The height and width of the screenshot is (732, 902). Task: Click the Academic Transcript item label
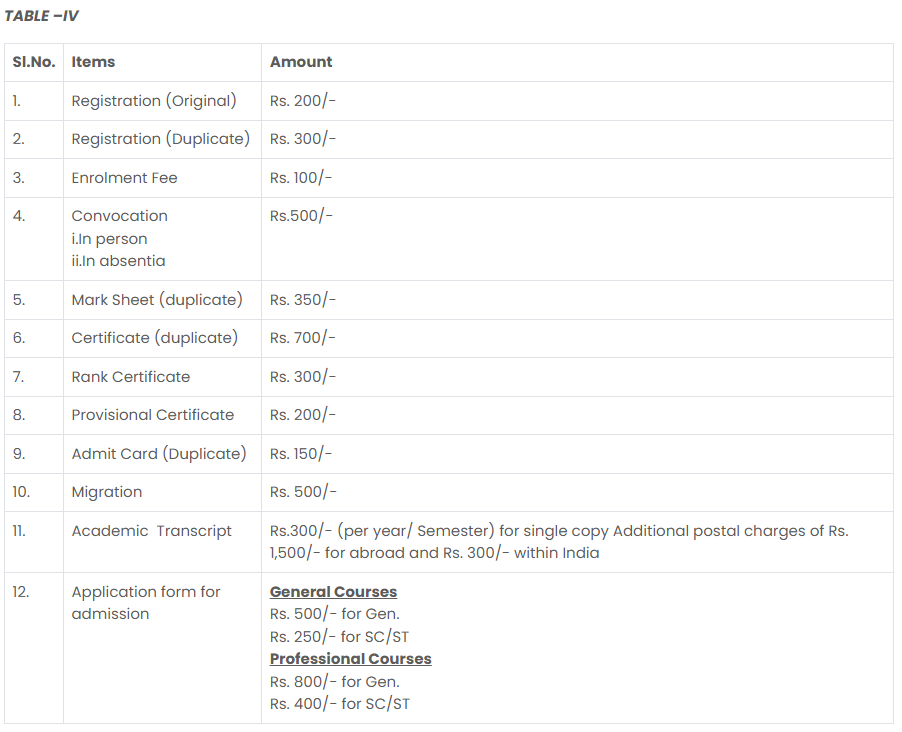coord(151,531)
